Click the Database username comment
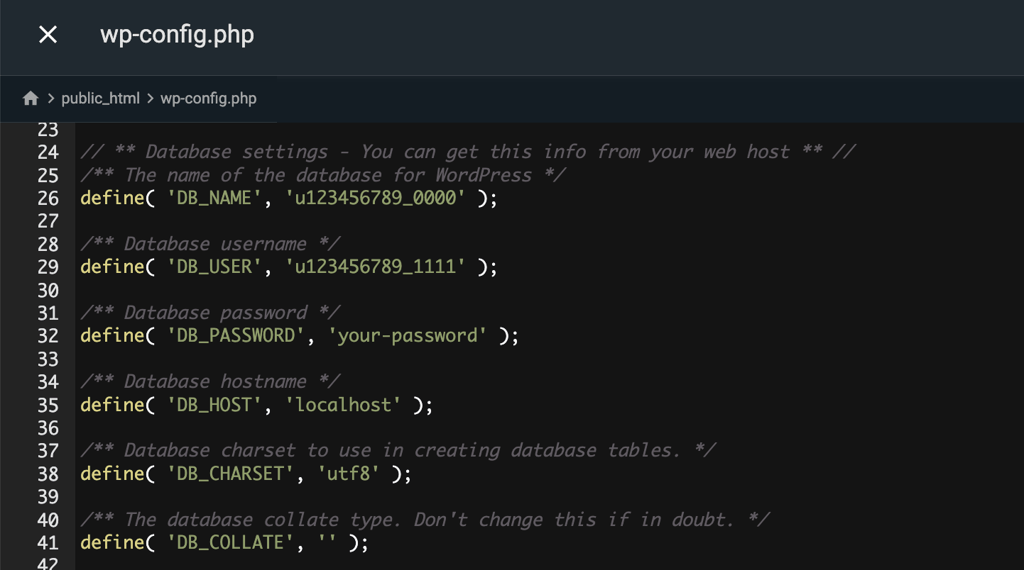1024x570 pixels. (210, 244)
